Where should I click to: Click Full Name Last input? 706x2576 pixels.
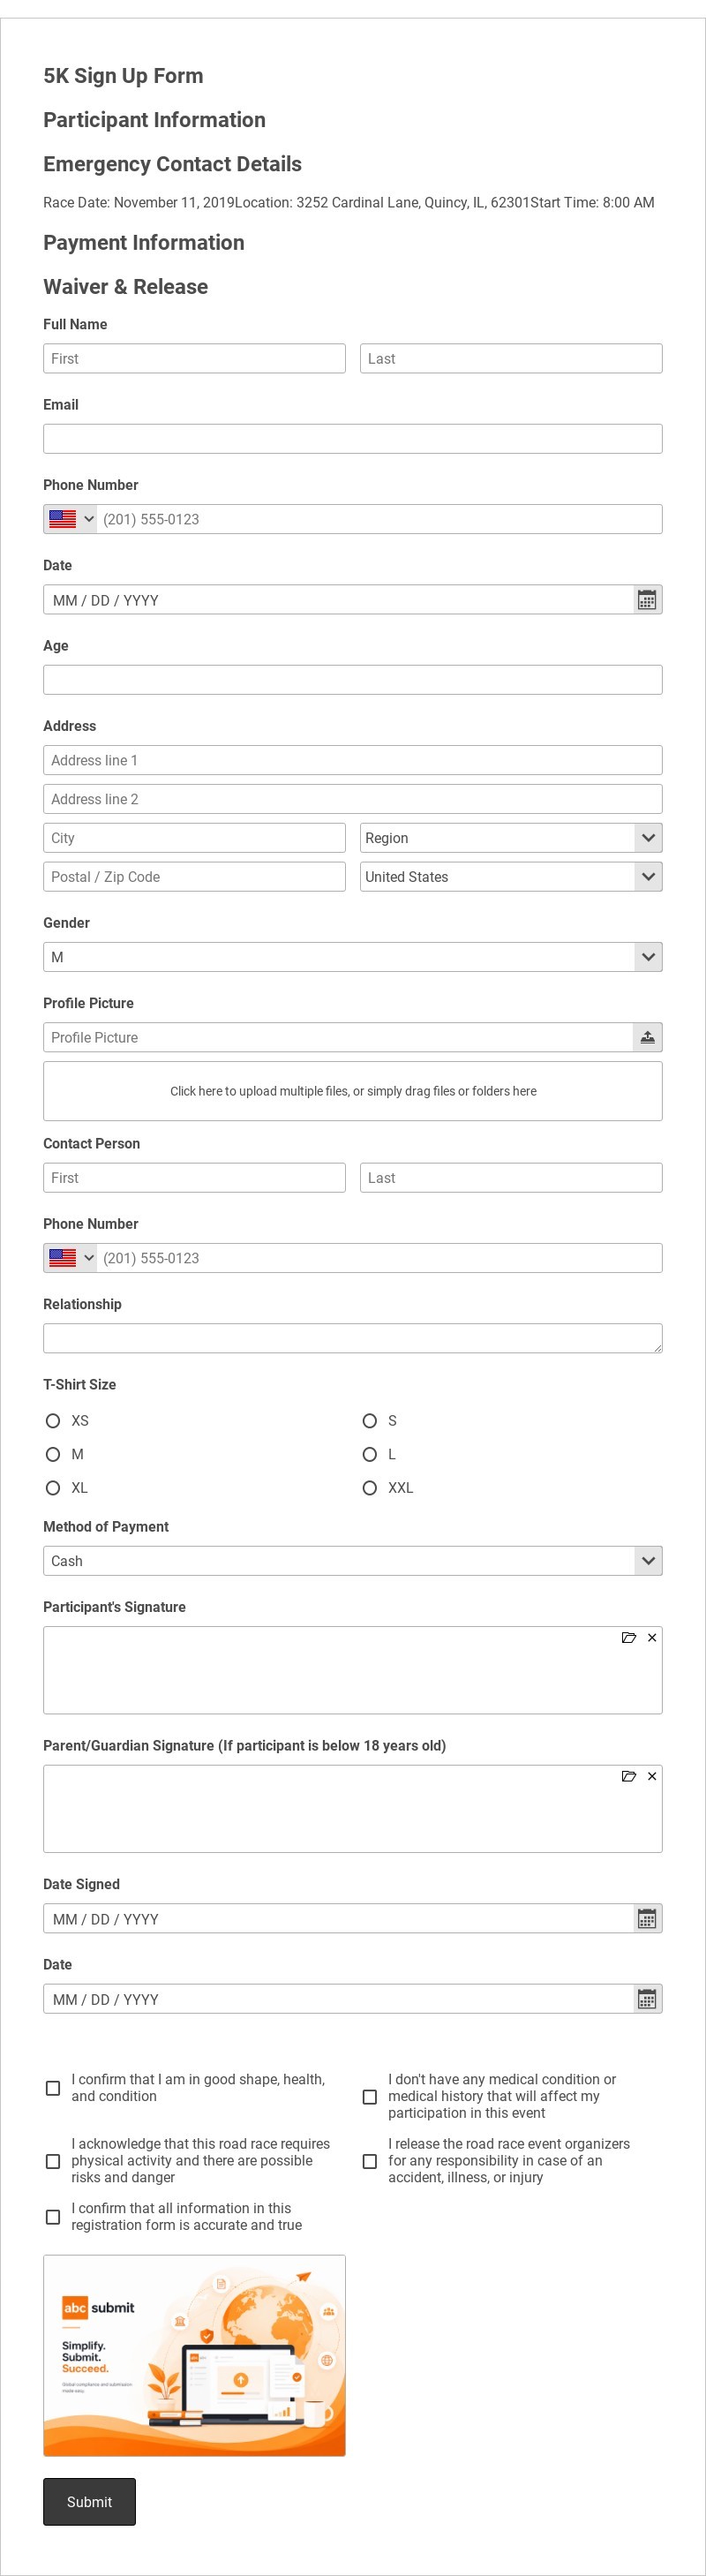coord(511,358)
